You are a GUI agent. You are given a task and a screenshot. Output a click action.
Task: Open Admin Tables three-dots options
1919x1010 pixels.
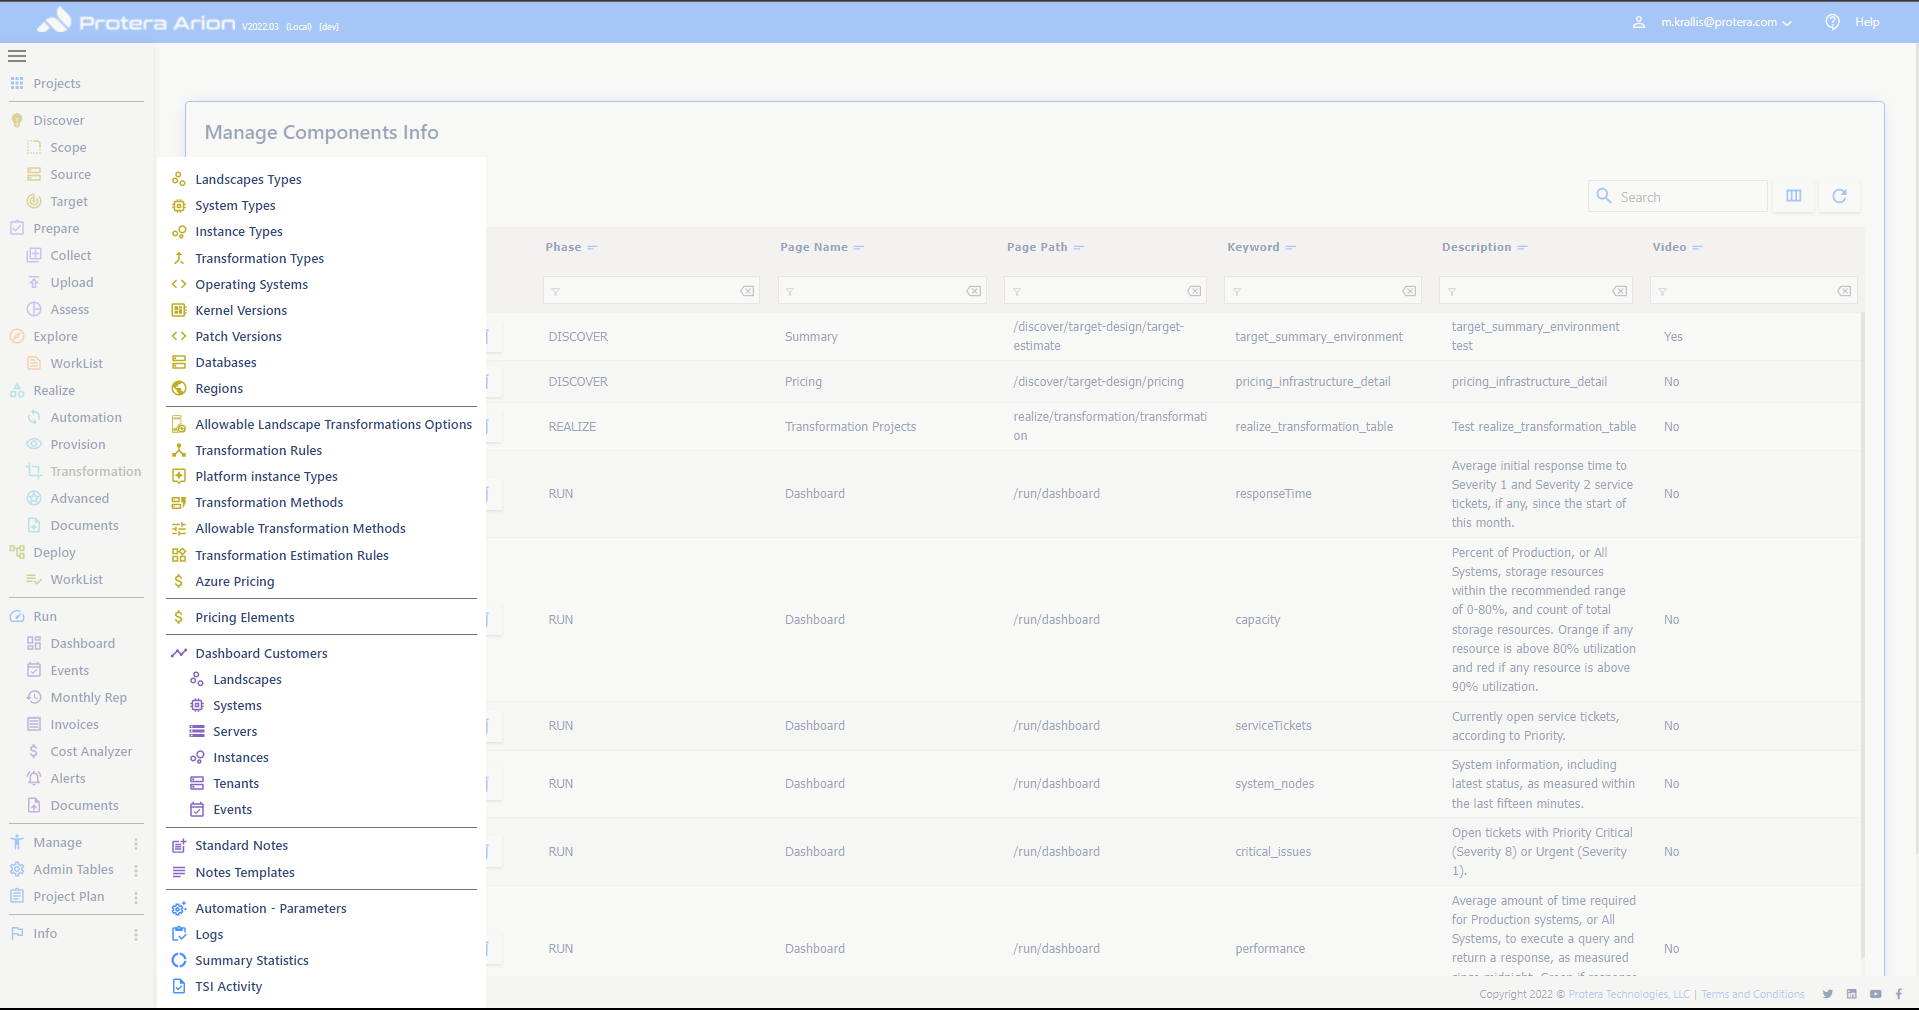[136, 870]
